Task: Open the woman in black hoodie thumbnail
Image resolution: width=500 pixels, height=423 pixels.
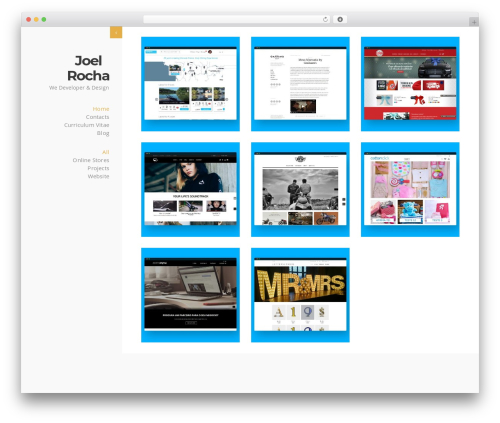Action: click(x=190, y=189)
